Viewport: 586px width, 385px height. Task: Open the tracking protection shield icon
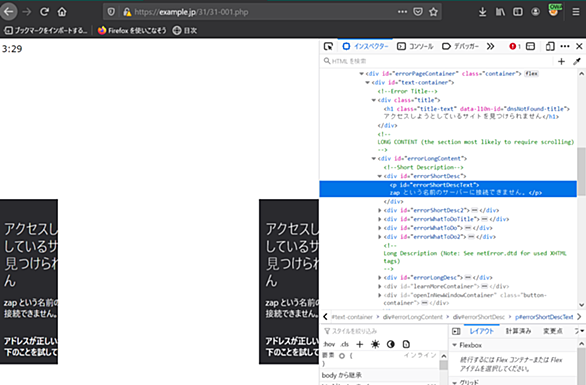point(111,12)
